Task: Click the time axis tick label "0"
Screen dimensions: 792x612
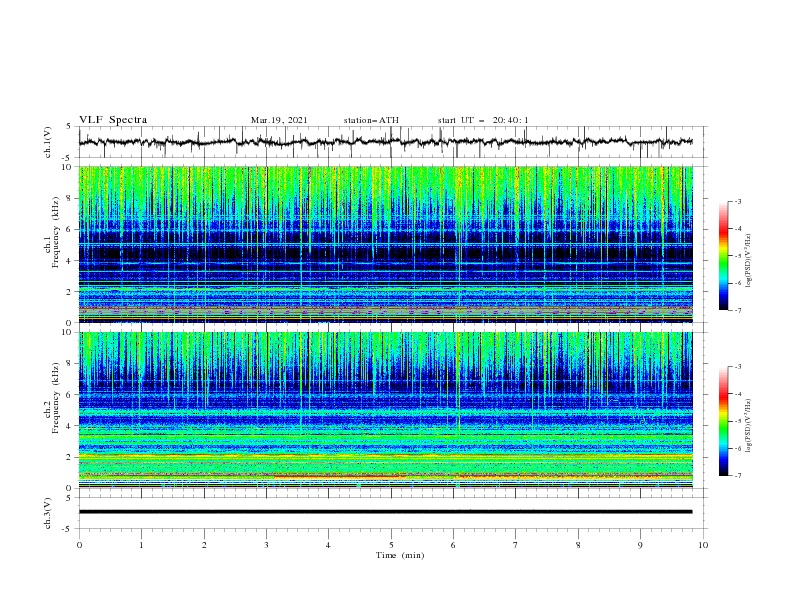Action: pyautogui.click(x=79, y=545)
